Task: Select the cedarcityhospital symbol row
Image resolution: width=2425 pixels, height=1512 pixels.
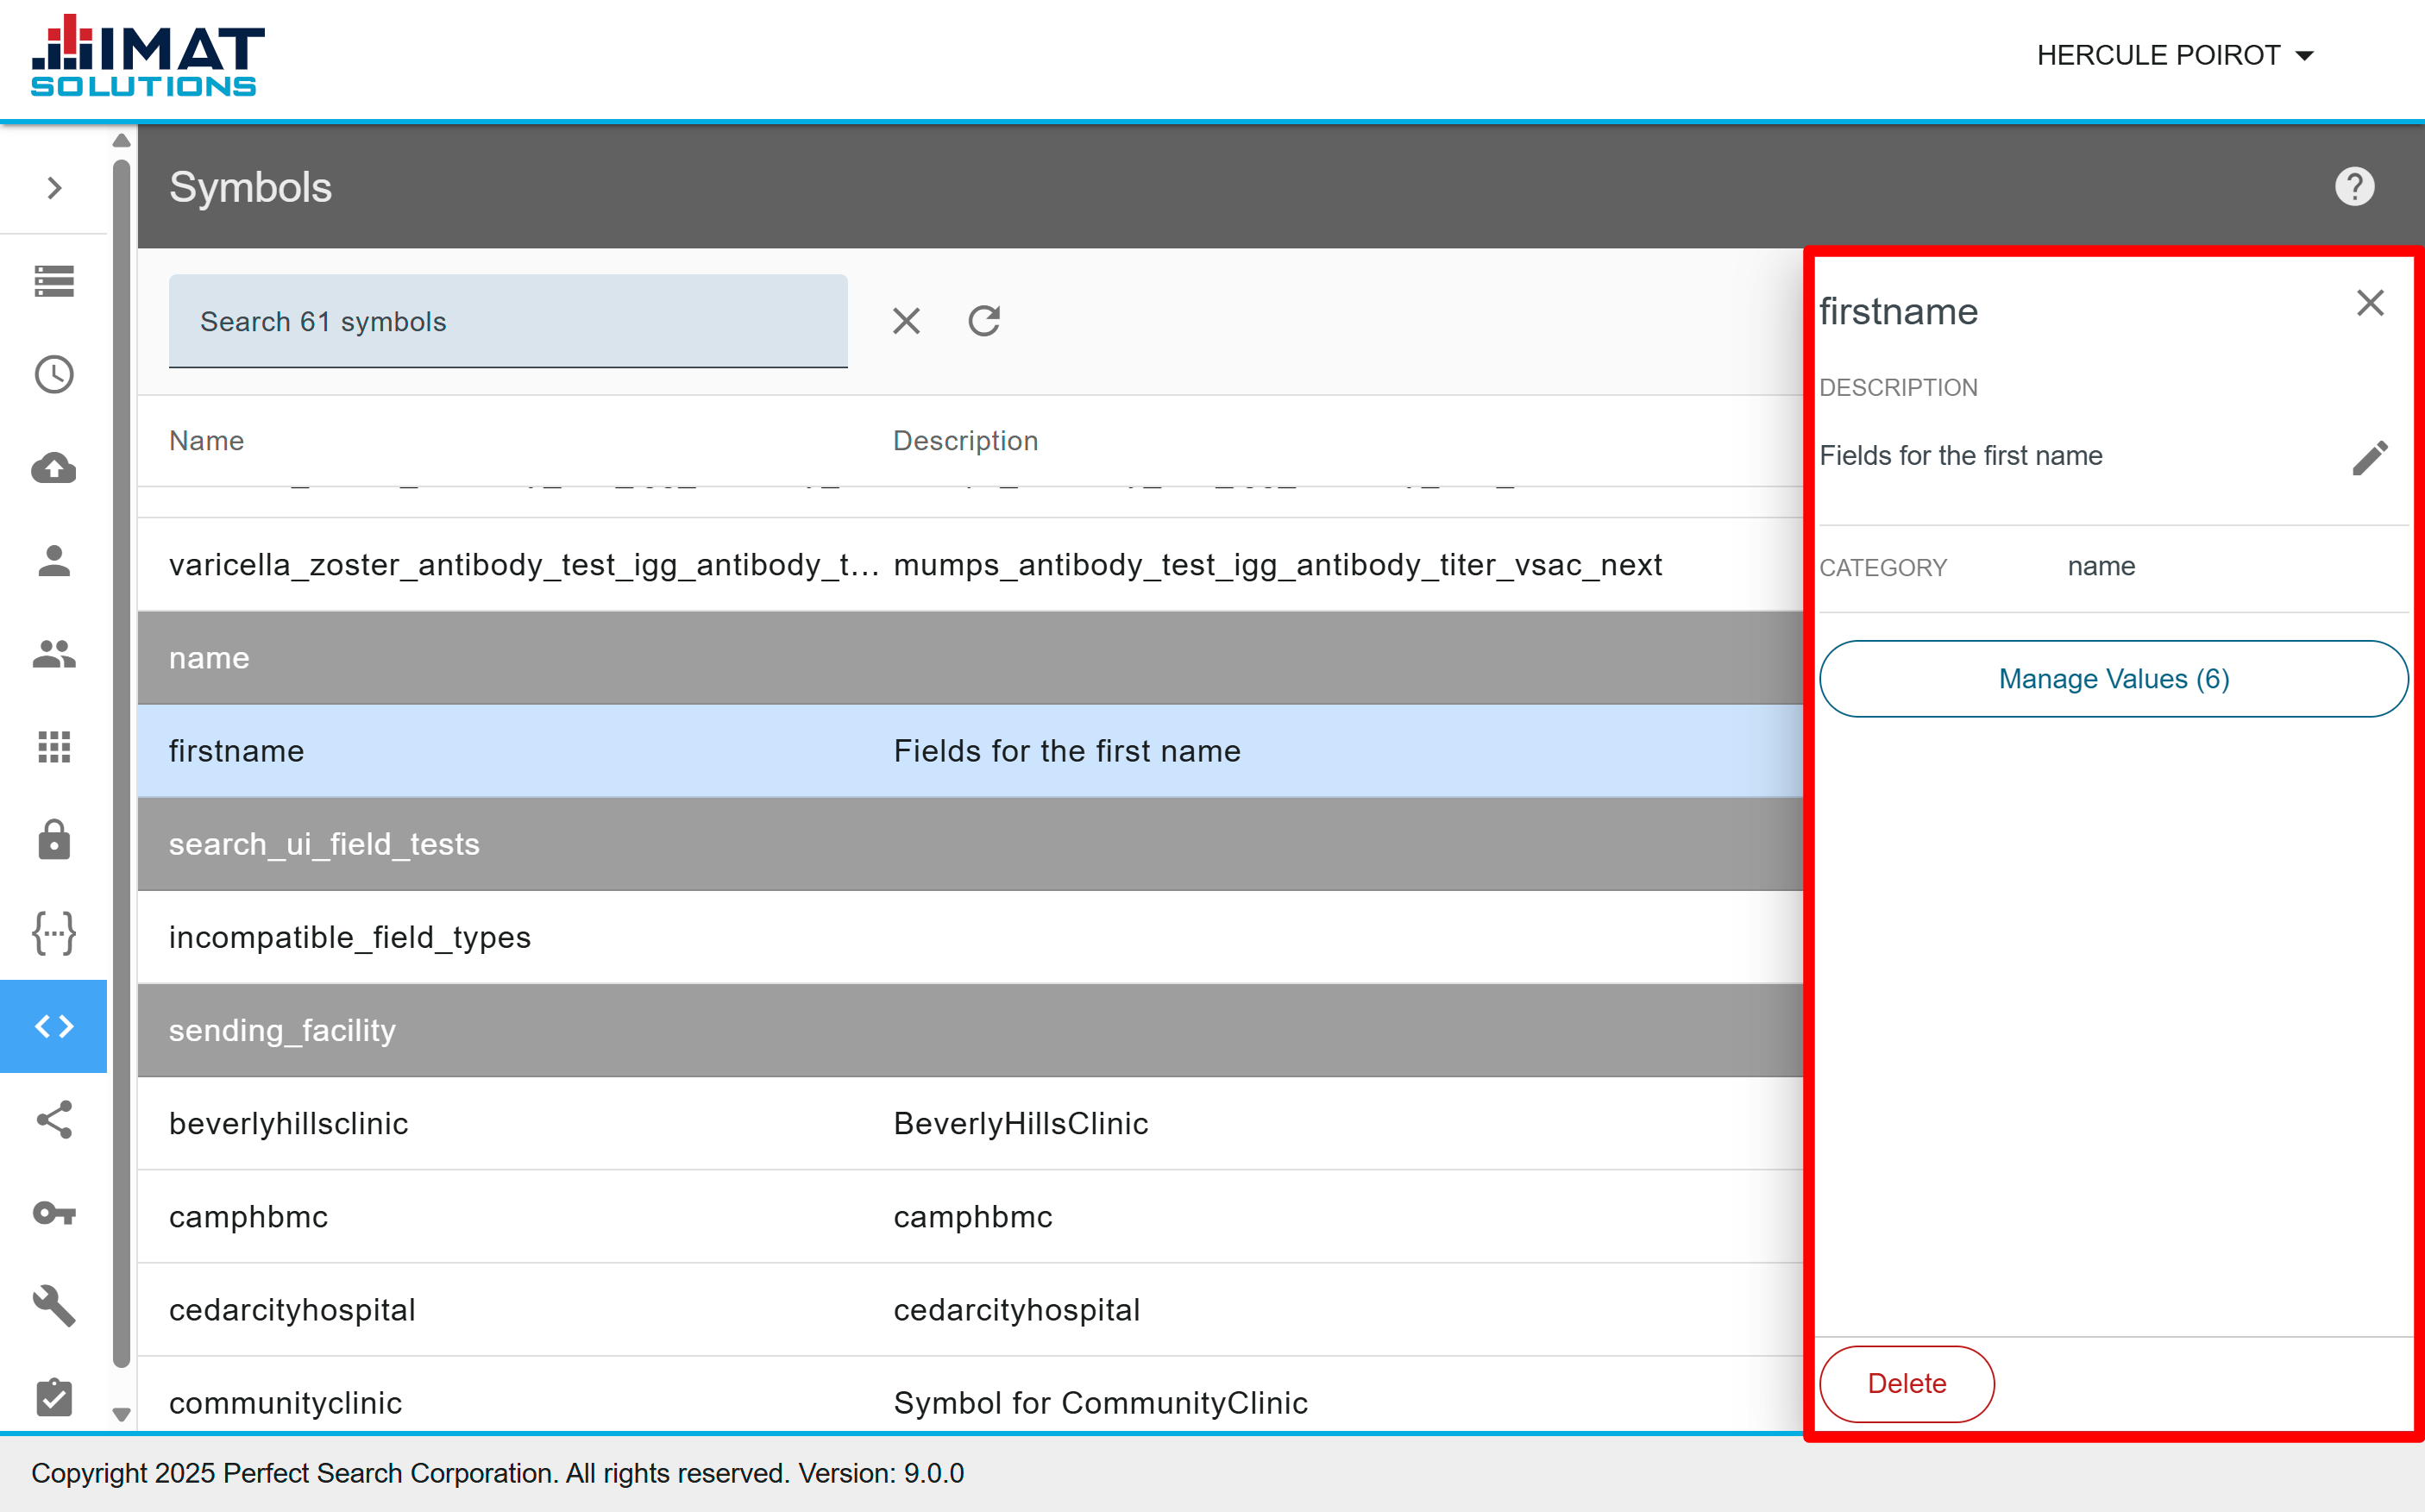Action: pyautogui.click(x=970, y=1310)
